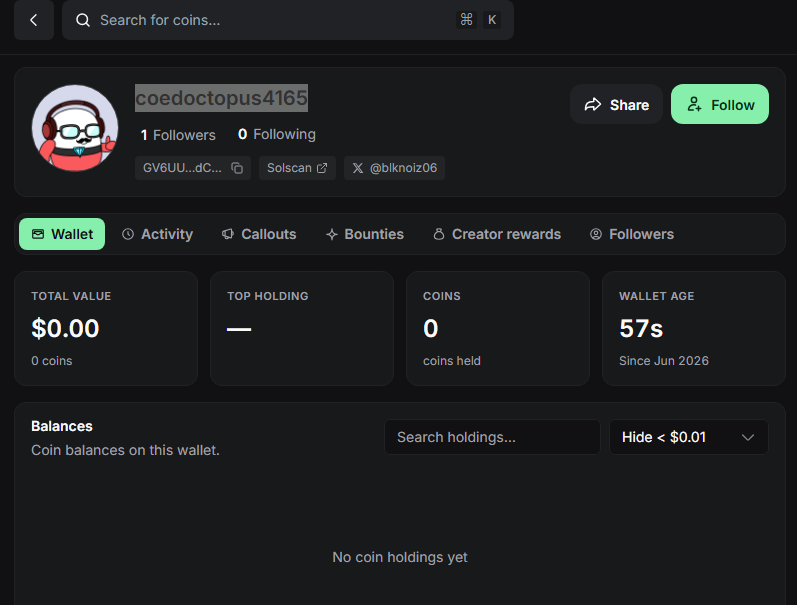The height and width of the screenshot is (605, 797).
Task: Click the 0 coins label under Total Value
Action: (52, 361)
